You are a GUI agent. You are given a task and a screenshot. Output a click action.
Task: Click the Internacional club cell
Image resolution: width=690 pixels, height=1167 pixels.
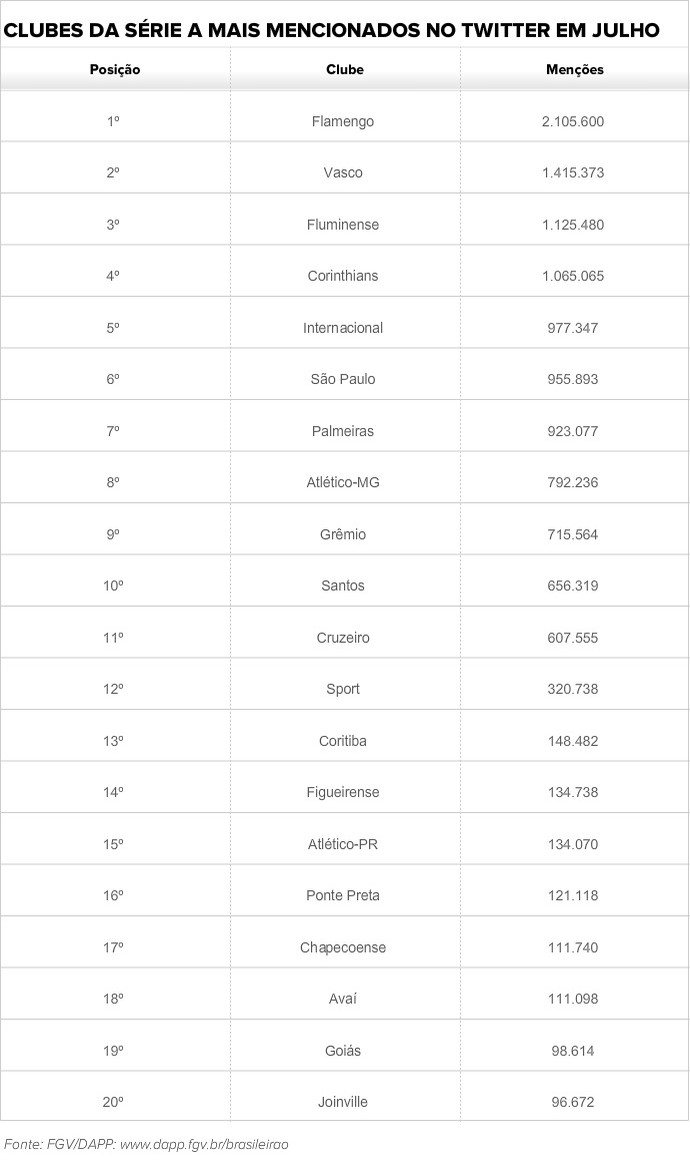343,328
